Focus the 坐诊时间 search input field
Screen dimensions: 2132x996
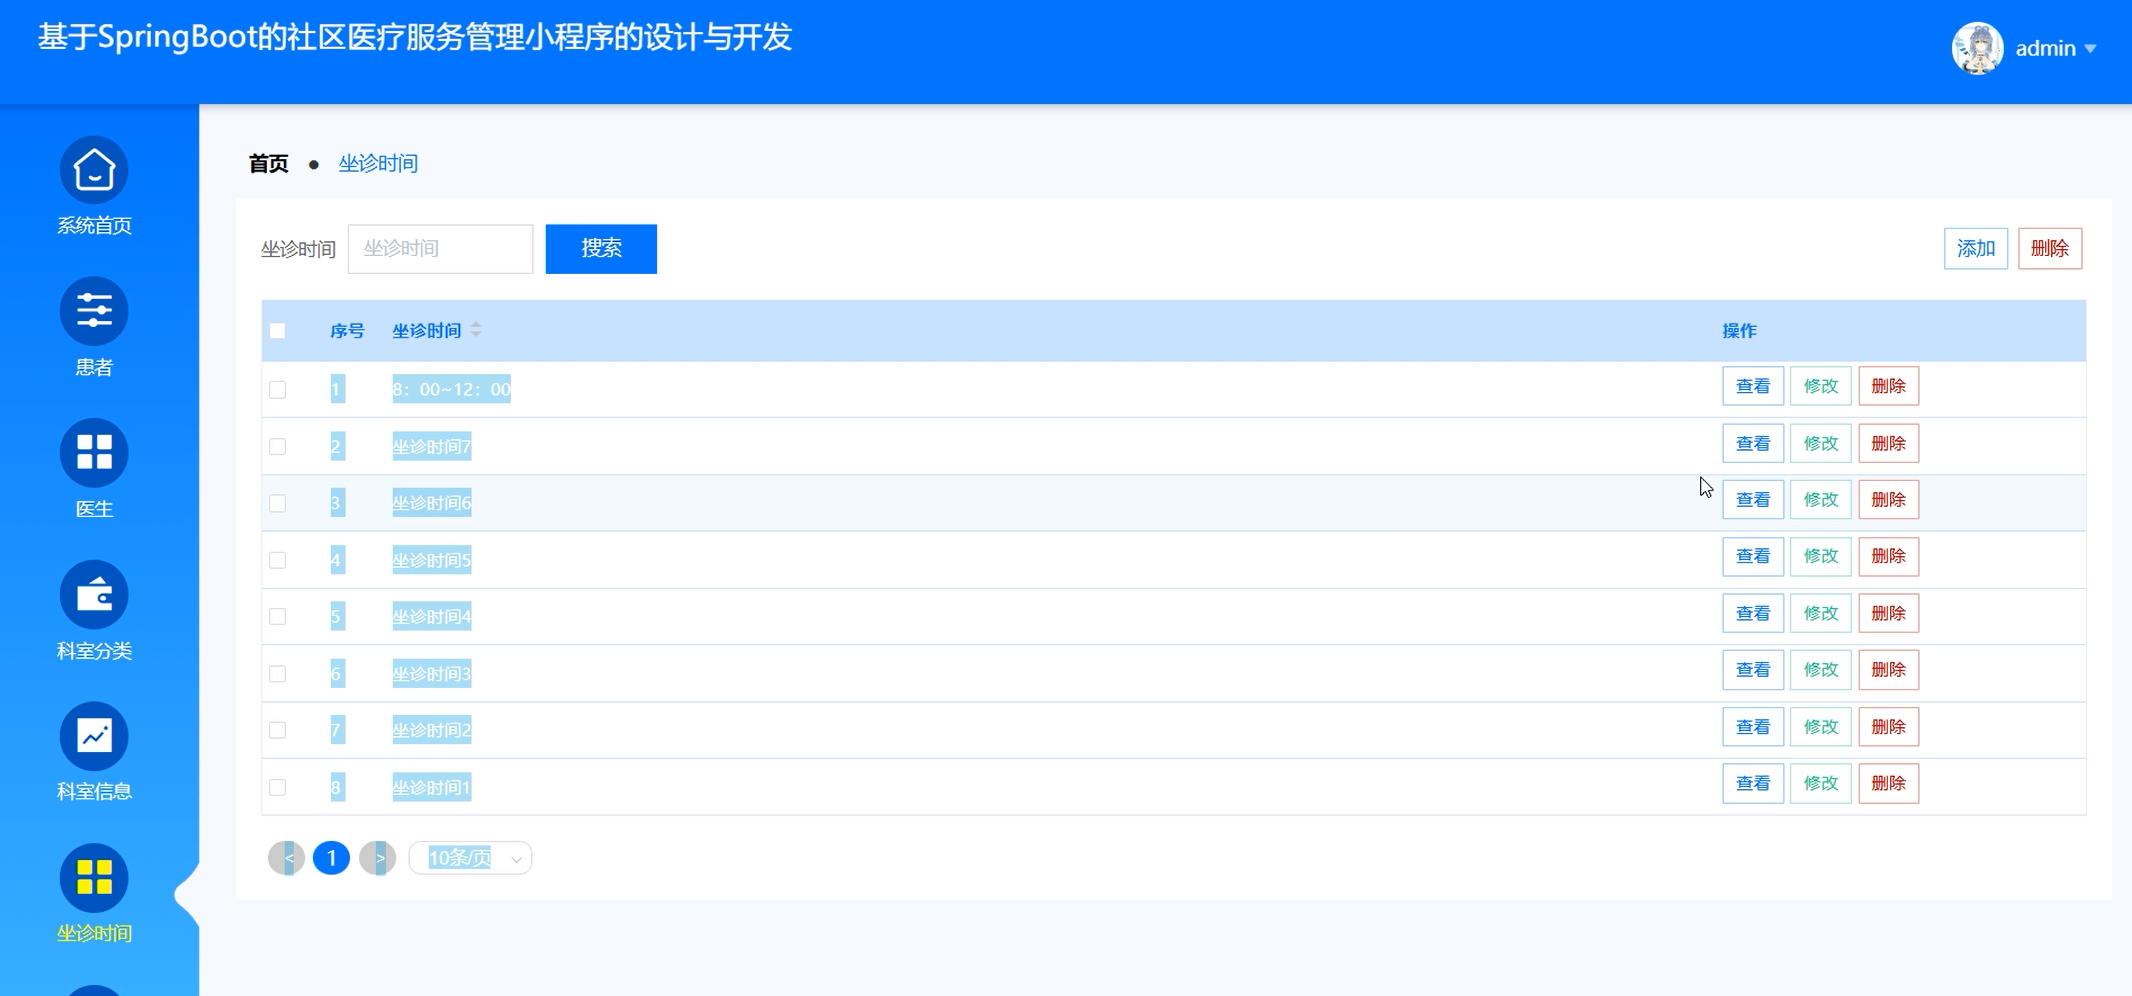point(440,248)
